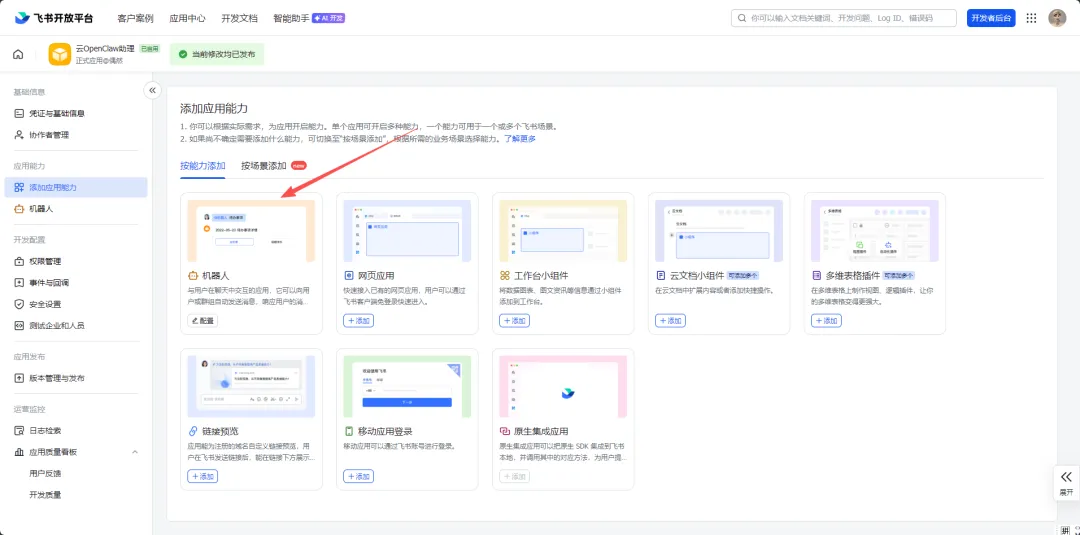Click the 云OpenClaw助理 app icon
This screenshot has height=535, width=1080.
(x=59, y=54)
